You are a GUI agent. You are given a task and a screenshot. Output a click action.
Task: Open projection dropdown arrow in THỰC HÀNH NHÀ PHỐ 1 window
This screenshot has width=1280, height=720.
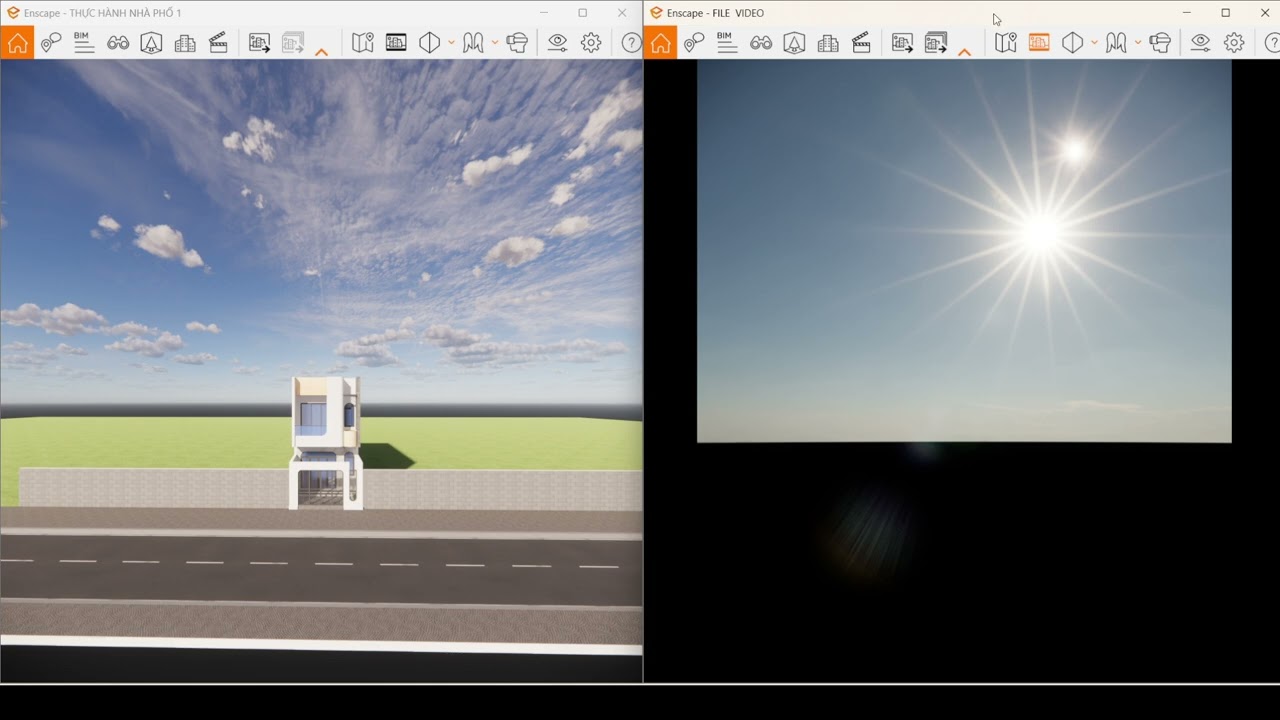click(x=451, y=43)
